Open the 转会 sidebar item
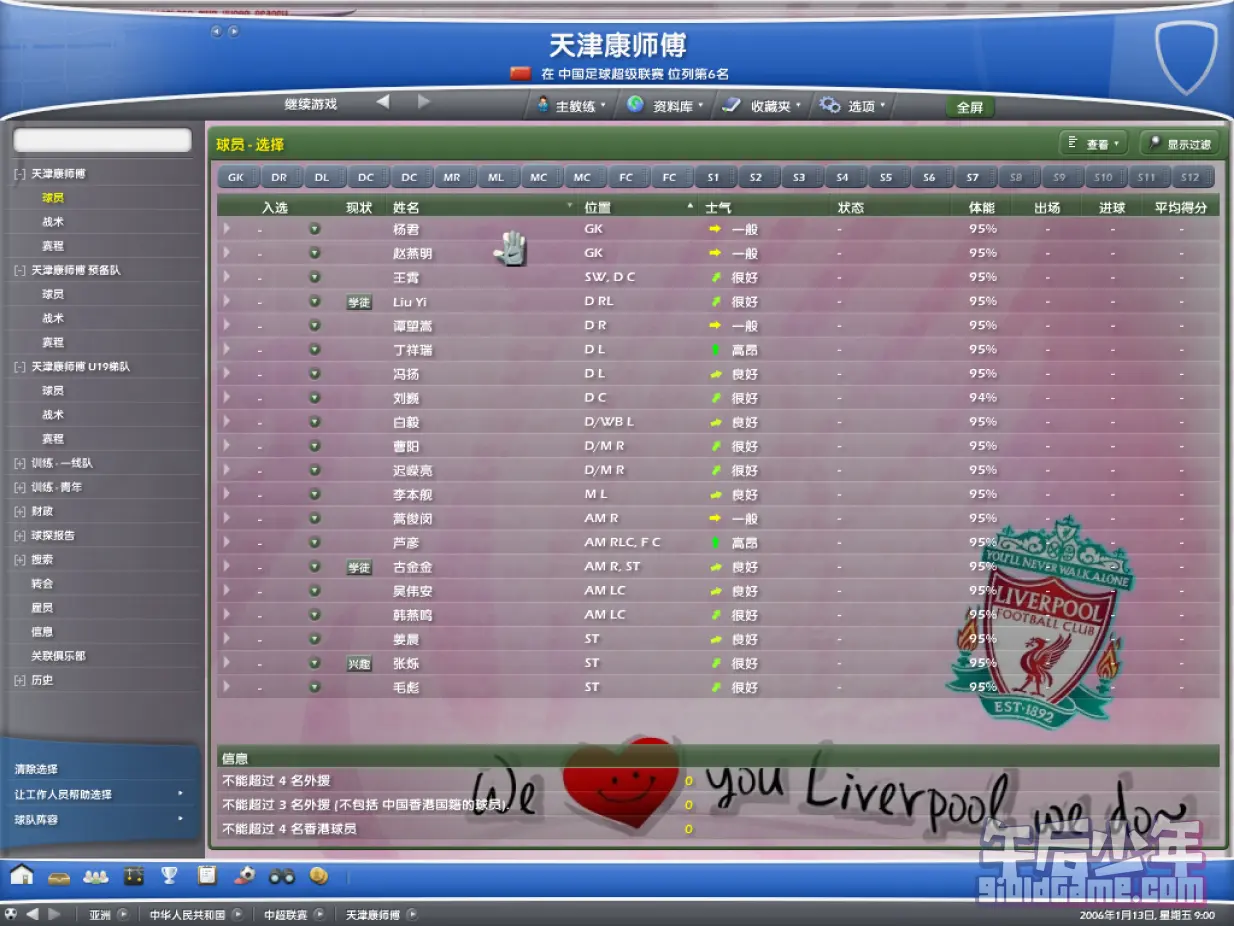Screen dimensions: 1234x926 pyautogui.click(x=42, y=584)
